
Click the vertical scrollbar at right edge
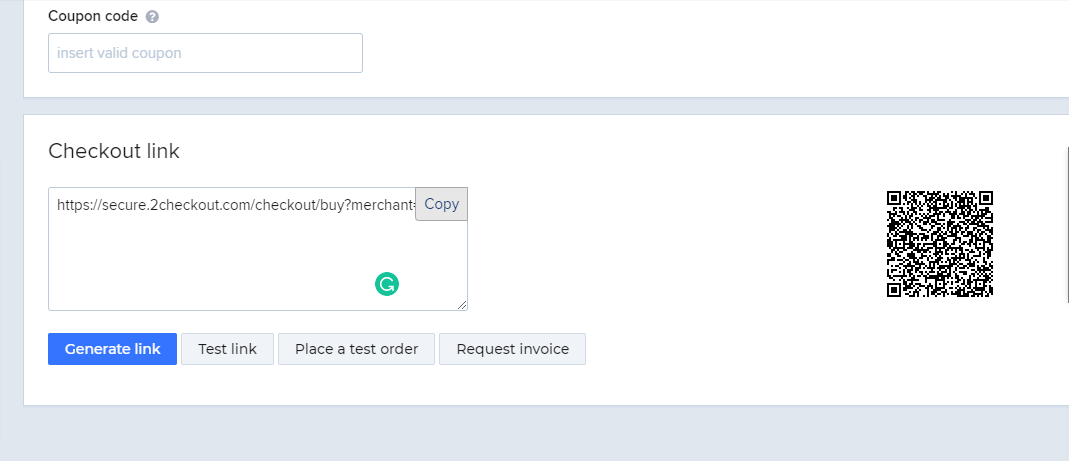(1067, 220)
